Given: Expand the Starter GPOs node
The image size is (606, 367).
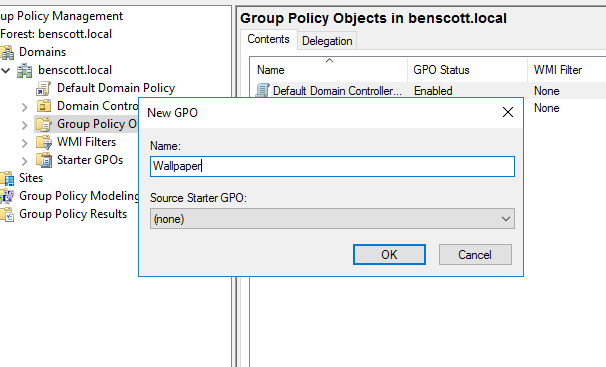Looking at the screenshot, I should tap(25, 161).
